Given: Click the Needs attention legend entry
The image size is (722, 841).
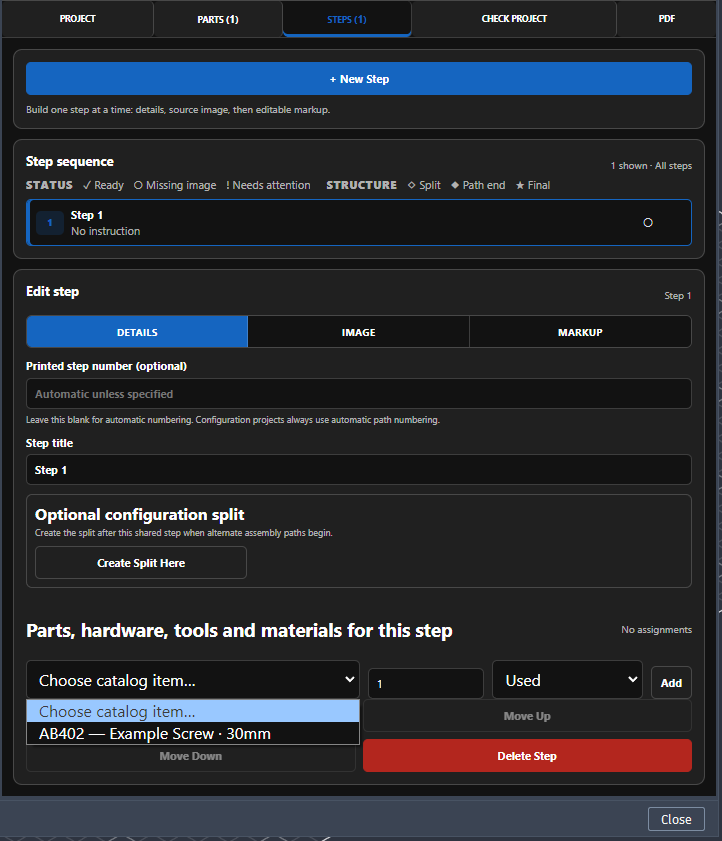Looking at the screenshot, I should [x=268, y=185].
